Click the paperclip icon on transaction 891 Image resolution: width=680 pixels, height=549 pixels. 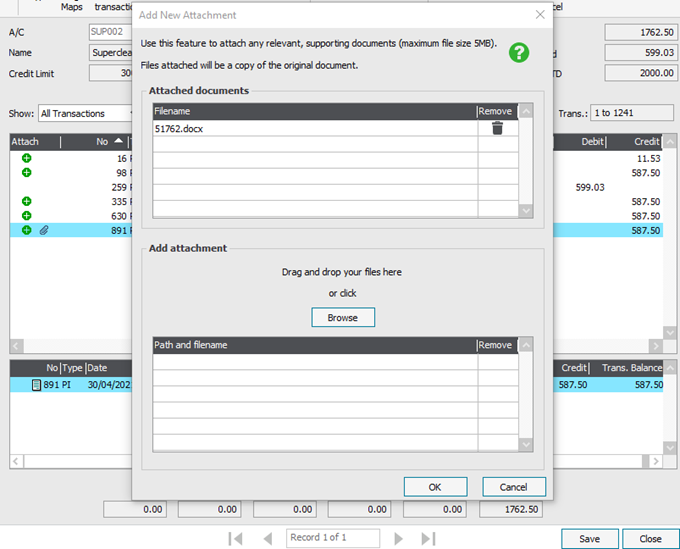[44, 230]
